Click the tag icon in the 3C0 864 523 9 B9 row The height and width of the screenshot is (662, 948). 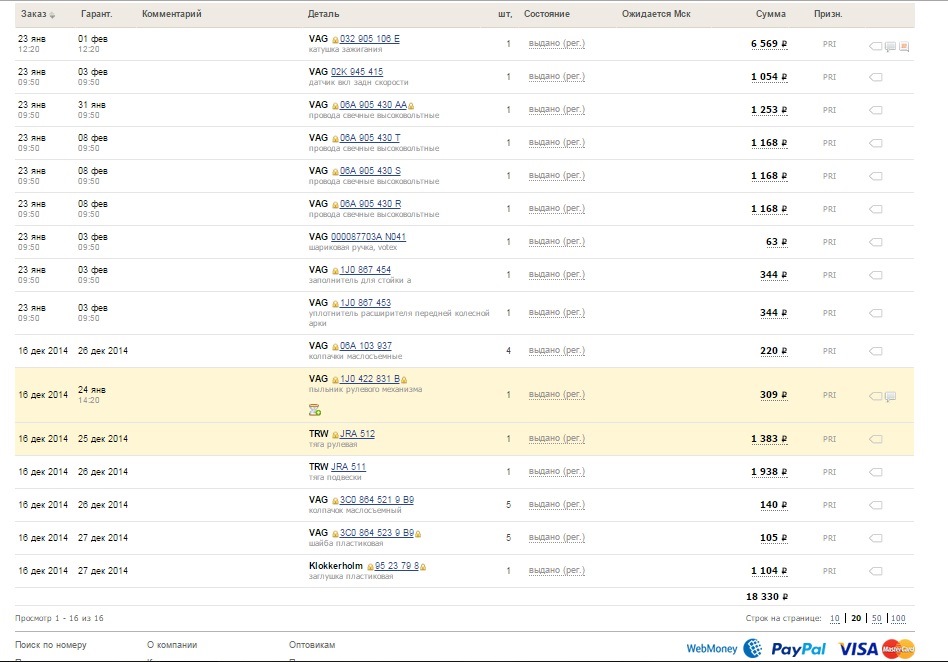[875, 538]
